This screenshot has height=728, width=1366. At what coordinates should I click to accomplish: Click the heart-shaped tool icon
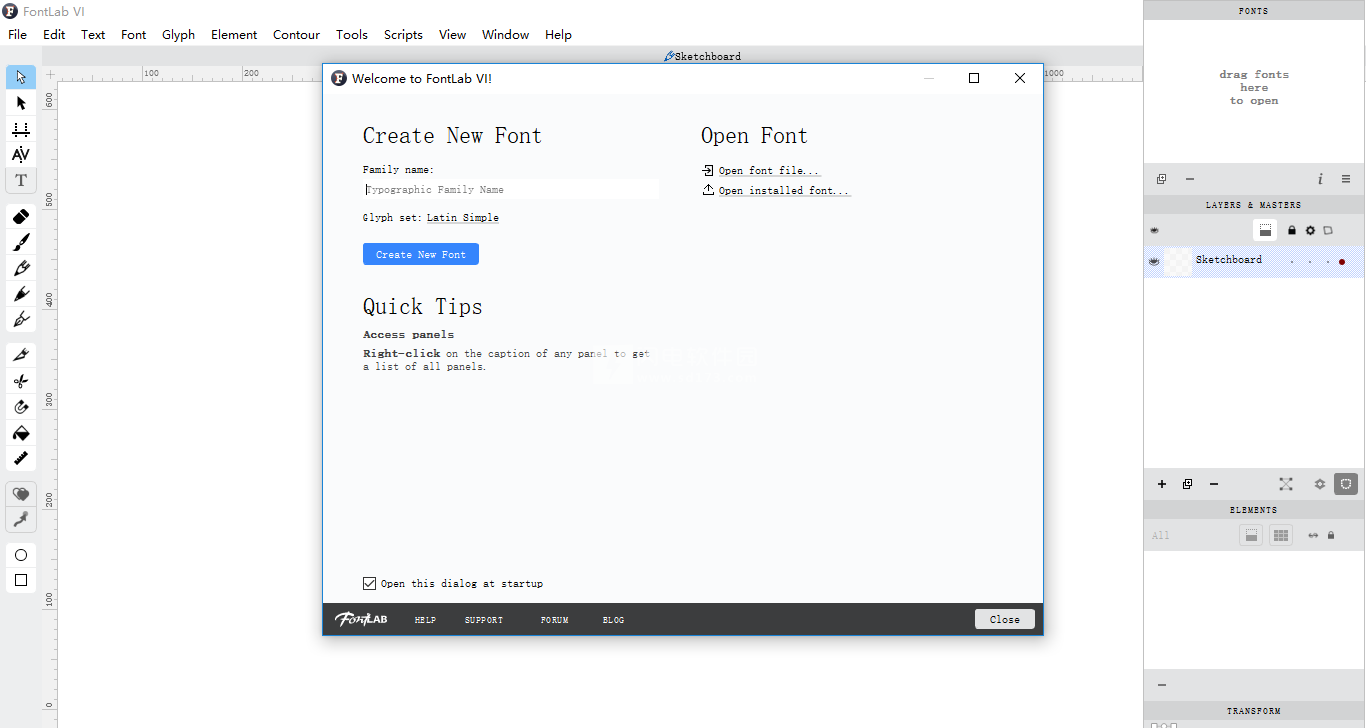click(x=21, y=494)
